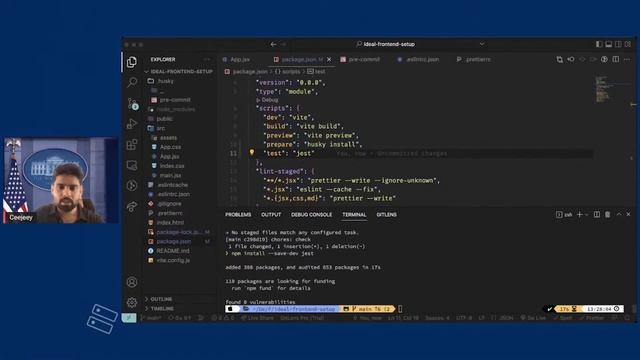Click the remote window status bar button
The image size is (640, 360).
(129, 318)
